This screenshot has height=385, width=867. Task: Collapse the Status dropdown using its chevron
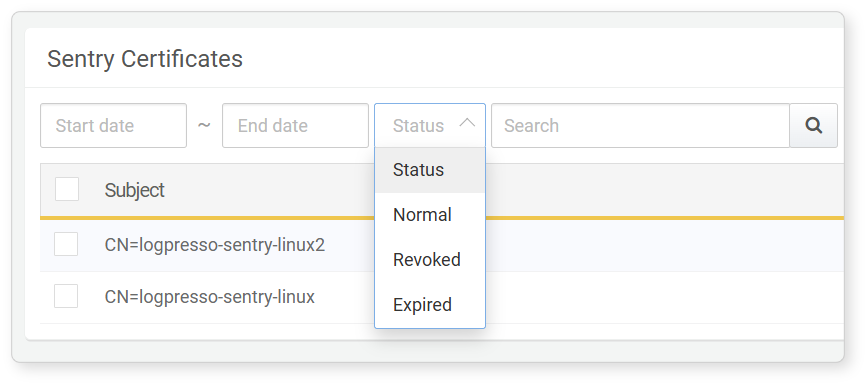467,124
